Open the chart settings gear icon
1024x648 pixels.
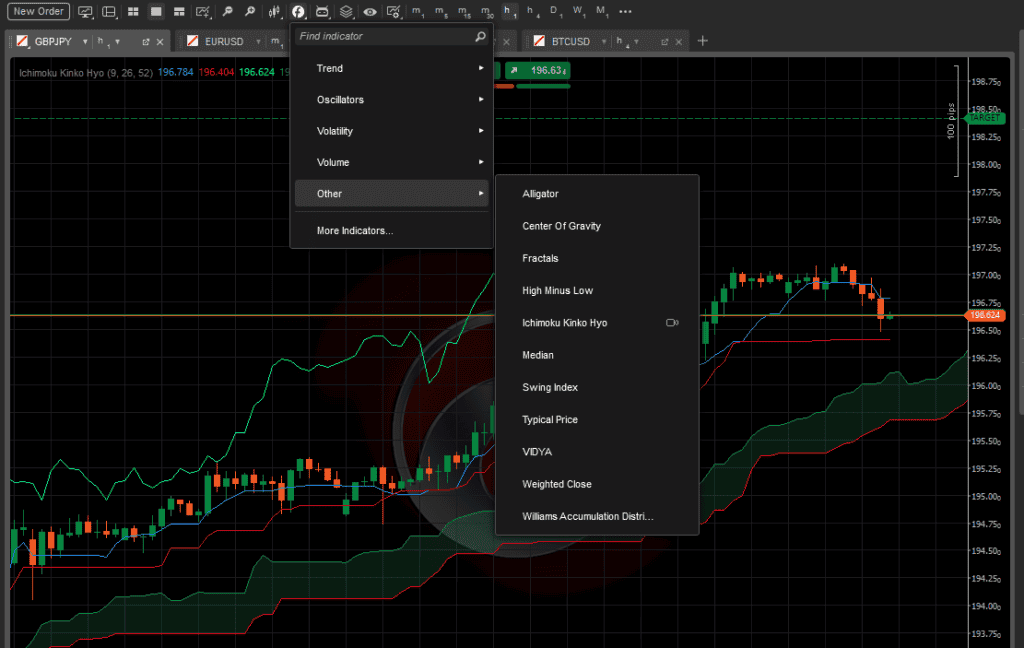393,12
